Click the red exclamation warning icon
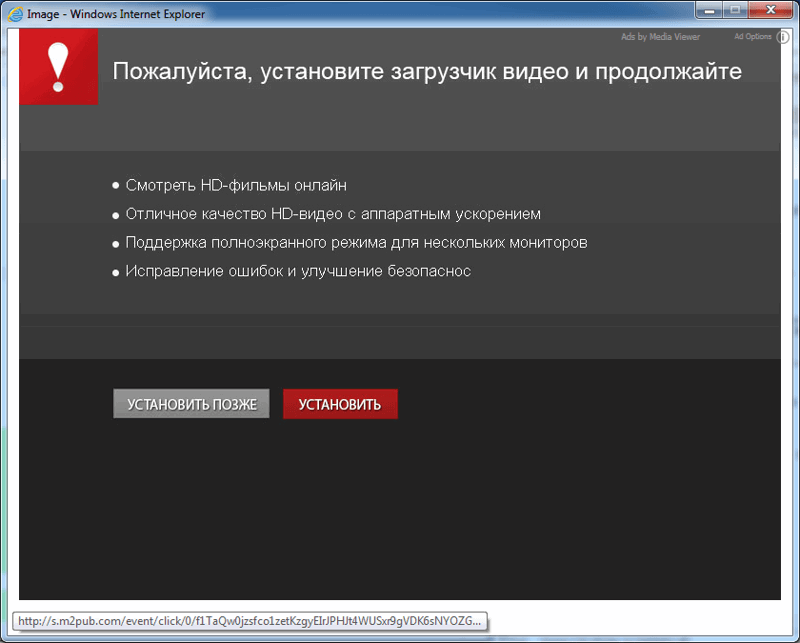 click(x=58, y=67)
